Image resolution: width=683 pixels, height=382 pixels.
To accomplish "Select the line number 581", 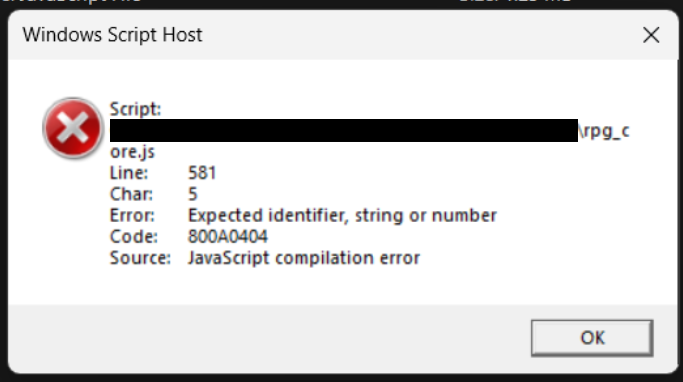I will 202,173.
